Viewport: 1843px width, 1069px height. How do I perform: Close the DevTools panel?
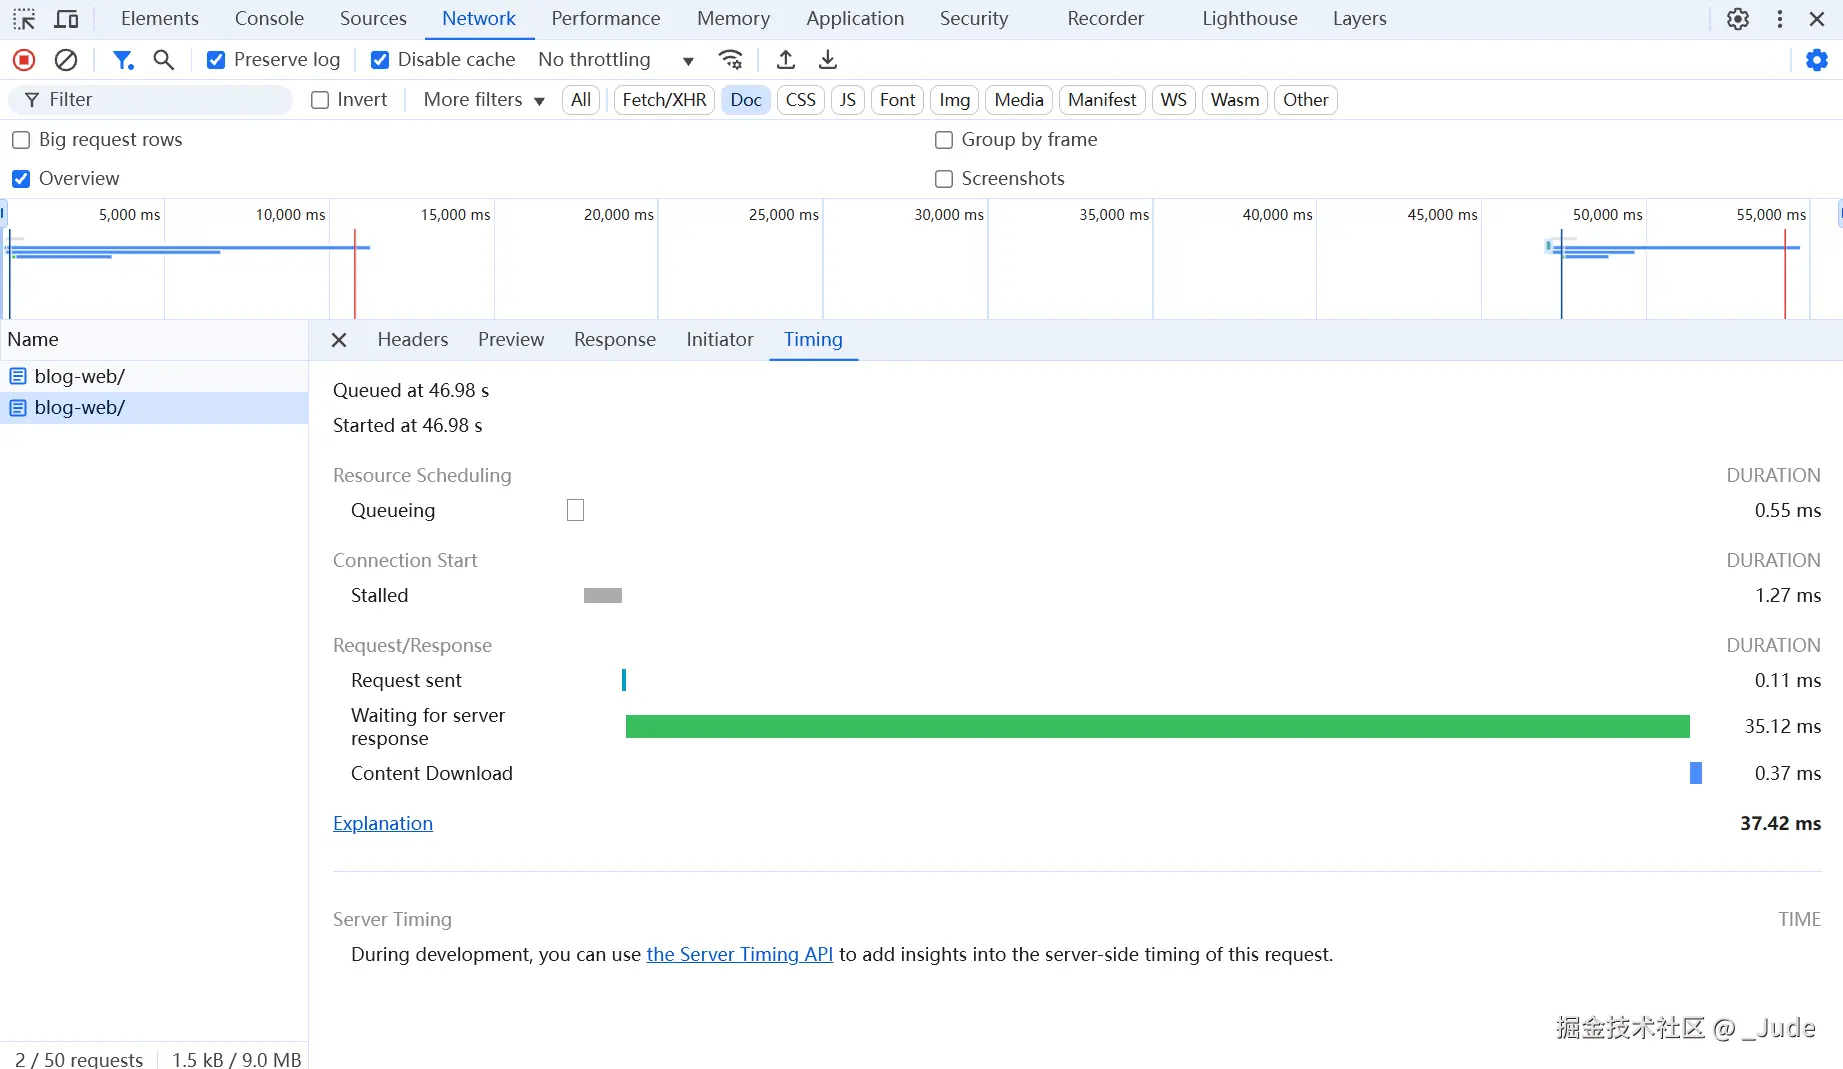[1818, 19]
